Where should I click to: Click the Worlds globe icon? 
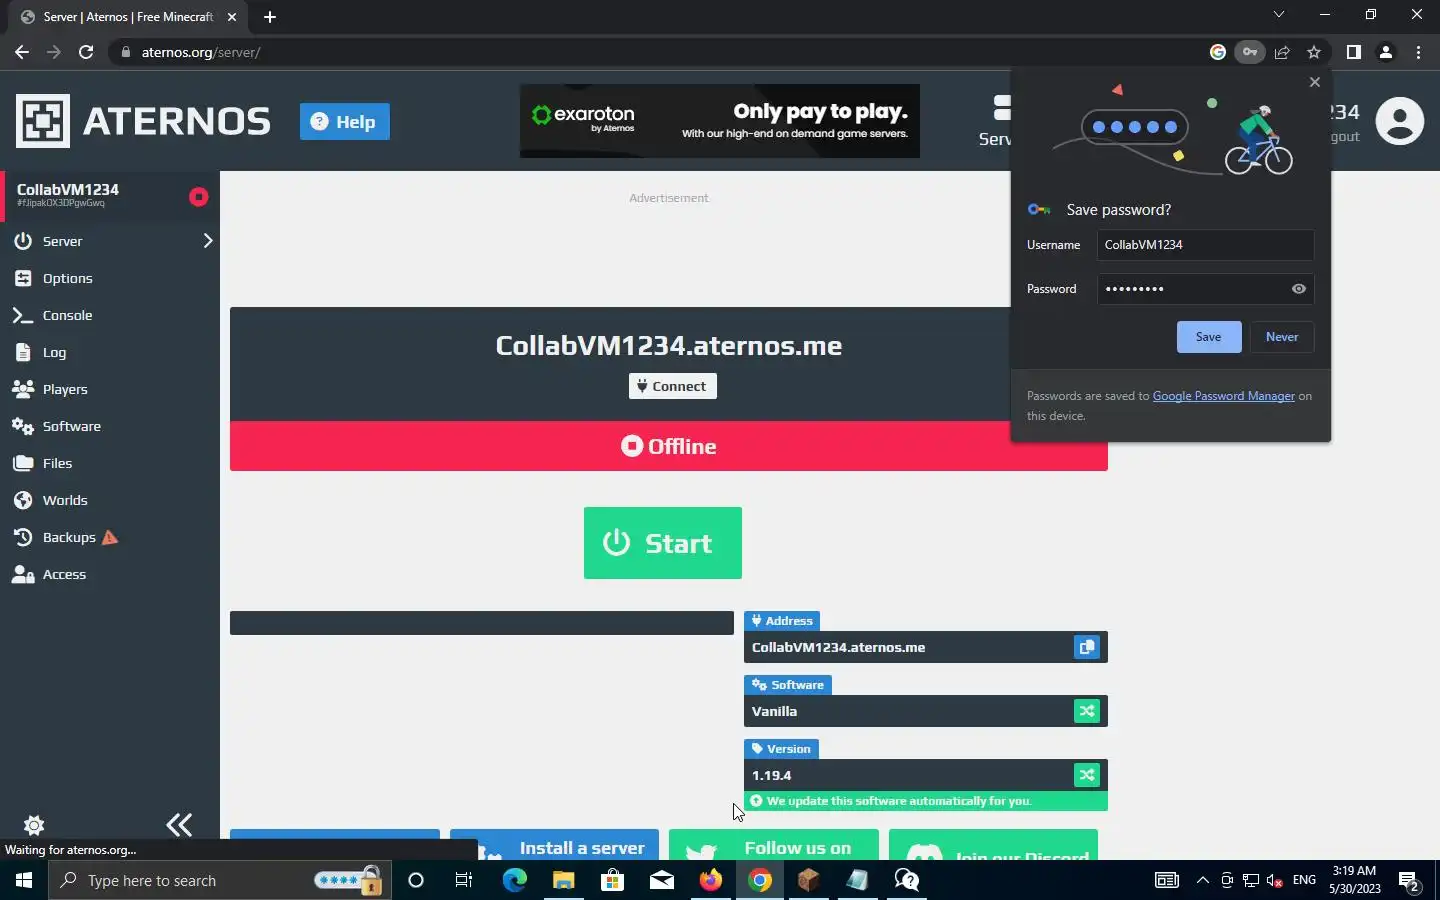pos(23,500)
